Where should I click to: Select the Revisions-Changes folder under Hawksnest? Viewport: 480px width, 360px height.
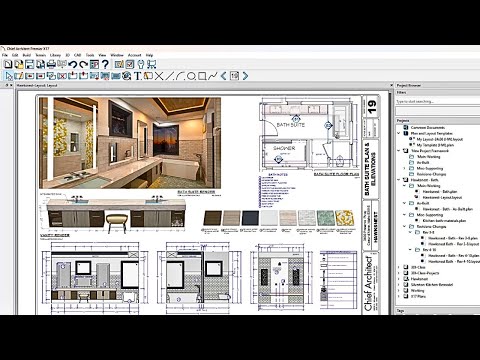431,226
